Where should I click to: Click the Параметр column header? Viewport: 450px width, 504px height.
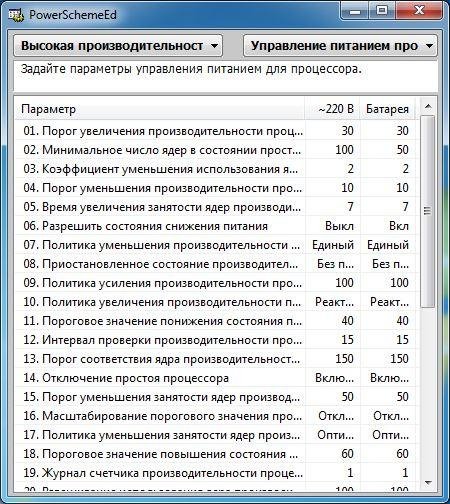[x=160, y=109]
